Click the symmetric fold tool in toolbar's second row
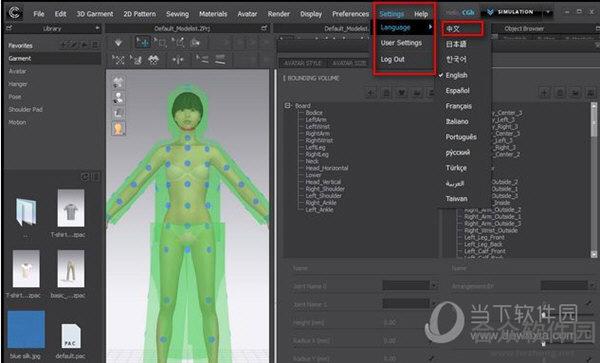This screenshot has height=363, width=600. coord(178,60)
